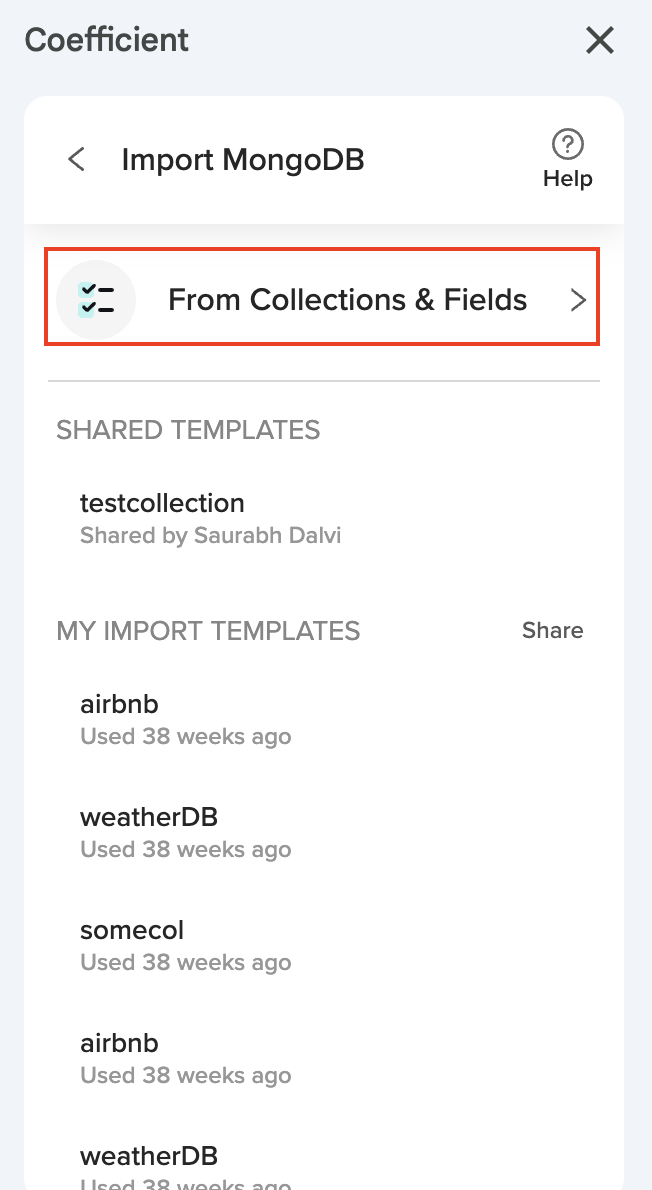Open the bottom-most weatherDB template

[148, 1156]
